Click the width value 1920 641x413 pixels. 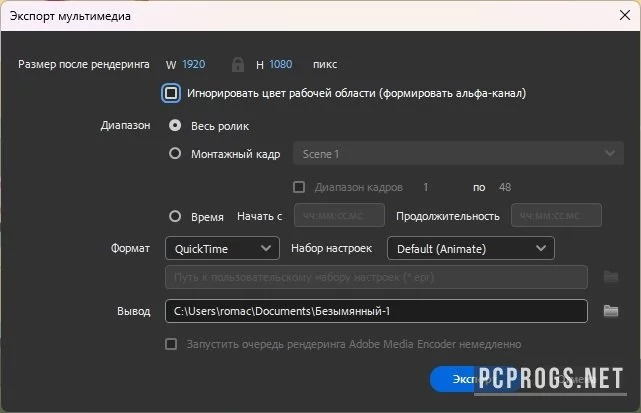[x=194, y=64]
